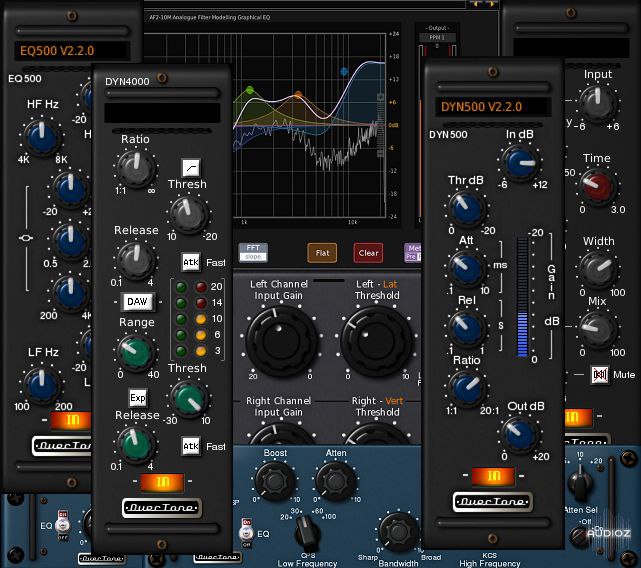Click the purple Met Pre button
Image resolution: width=641 pixels, height=568 pixels.
pos(413,252)
